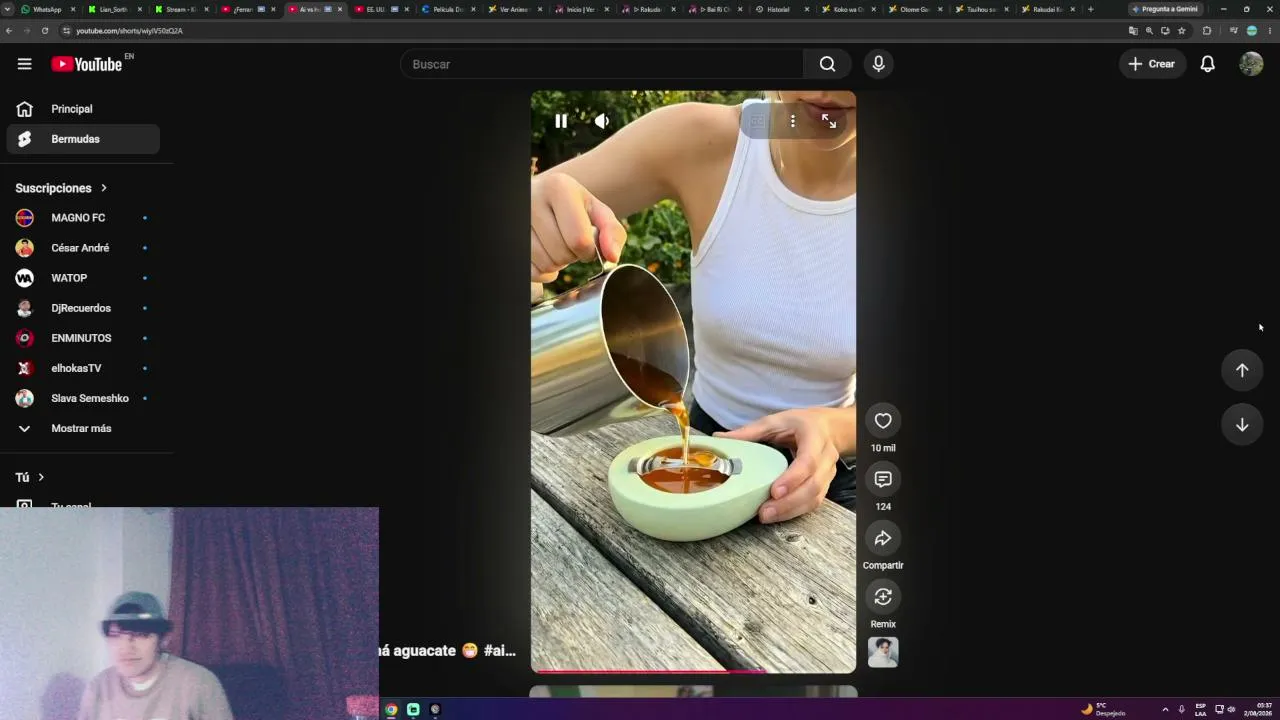Click Pregunta a Gemini button

pyautogui.click(x=1165, y=9)
